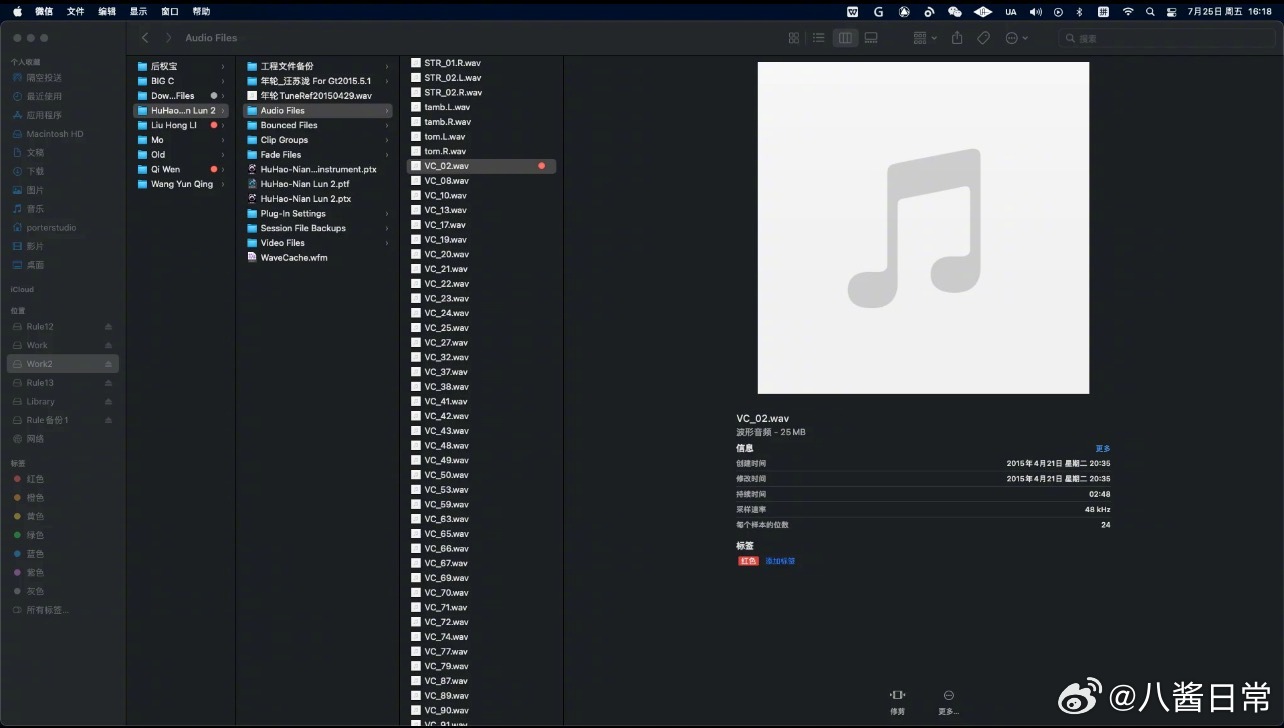The height and width of the screenshot is (728, 1284).
Task: Select the Work volume in sidebar
Action: (x=62, y=345)
